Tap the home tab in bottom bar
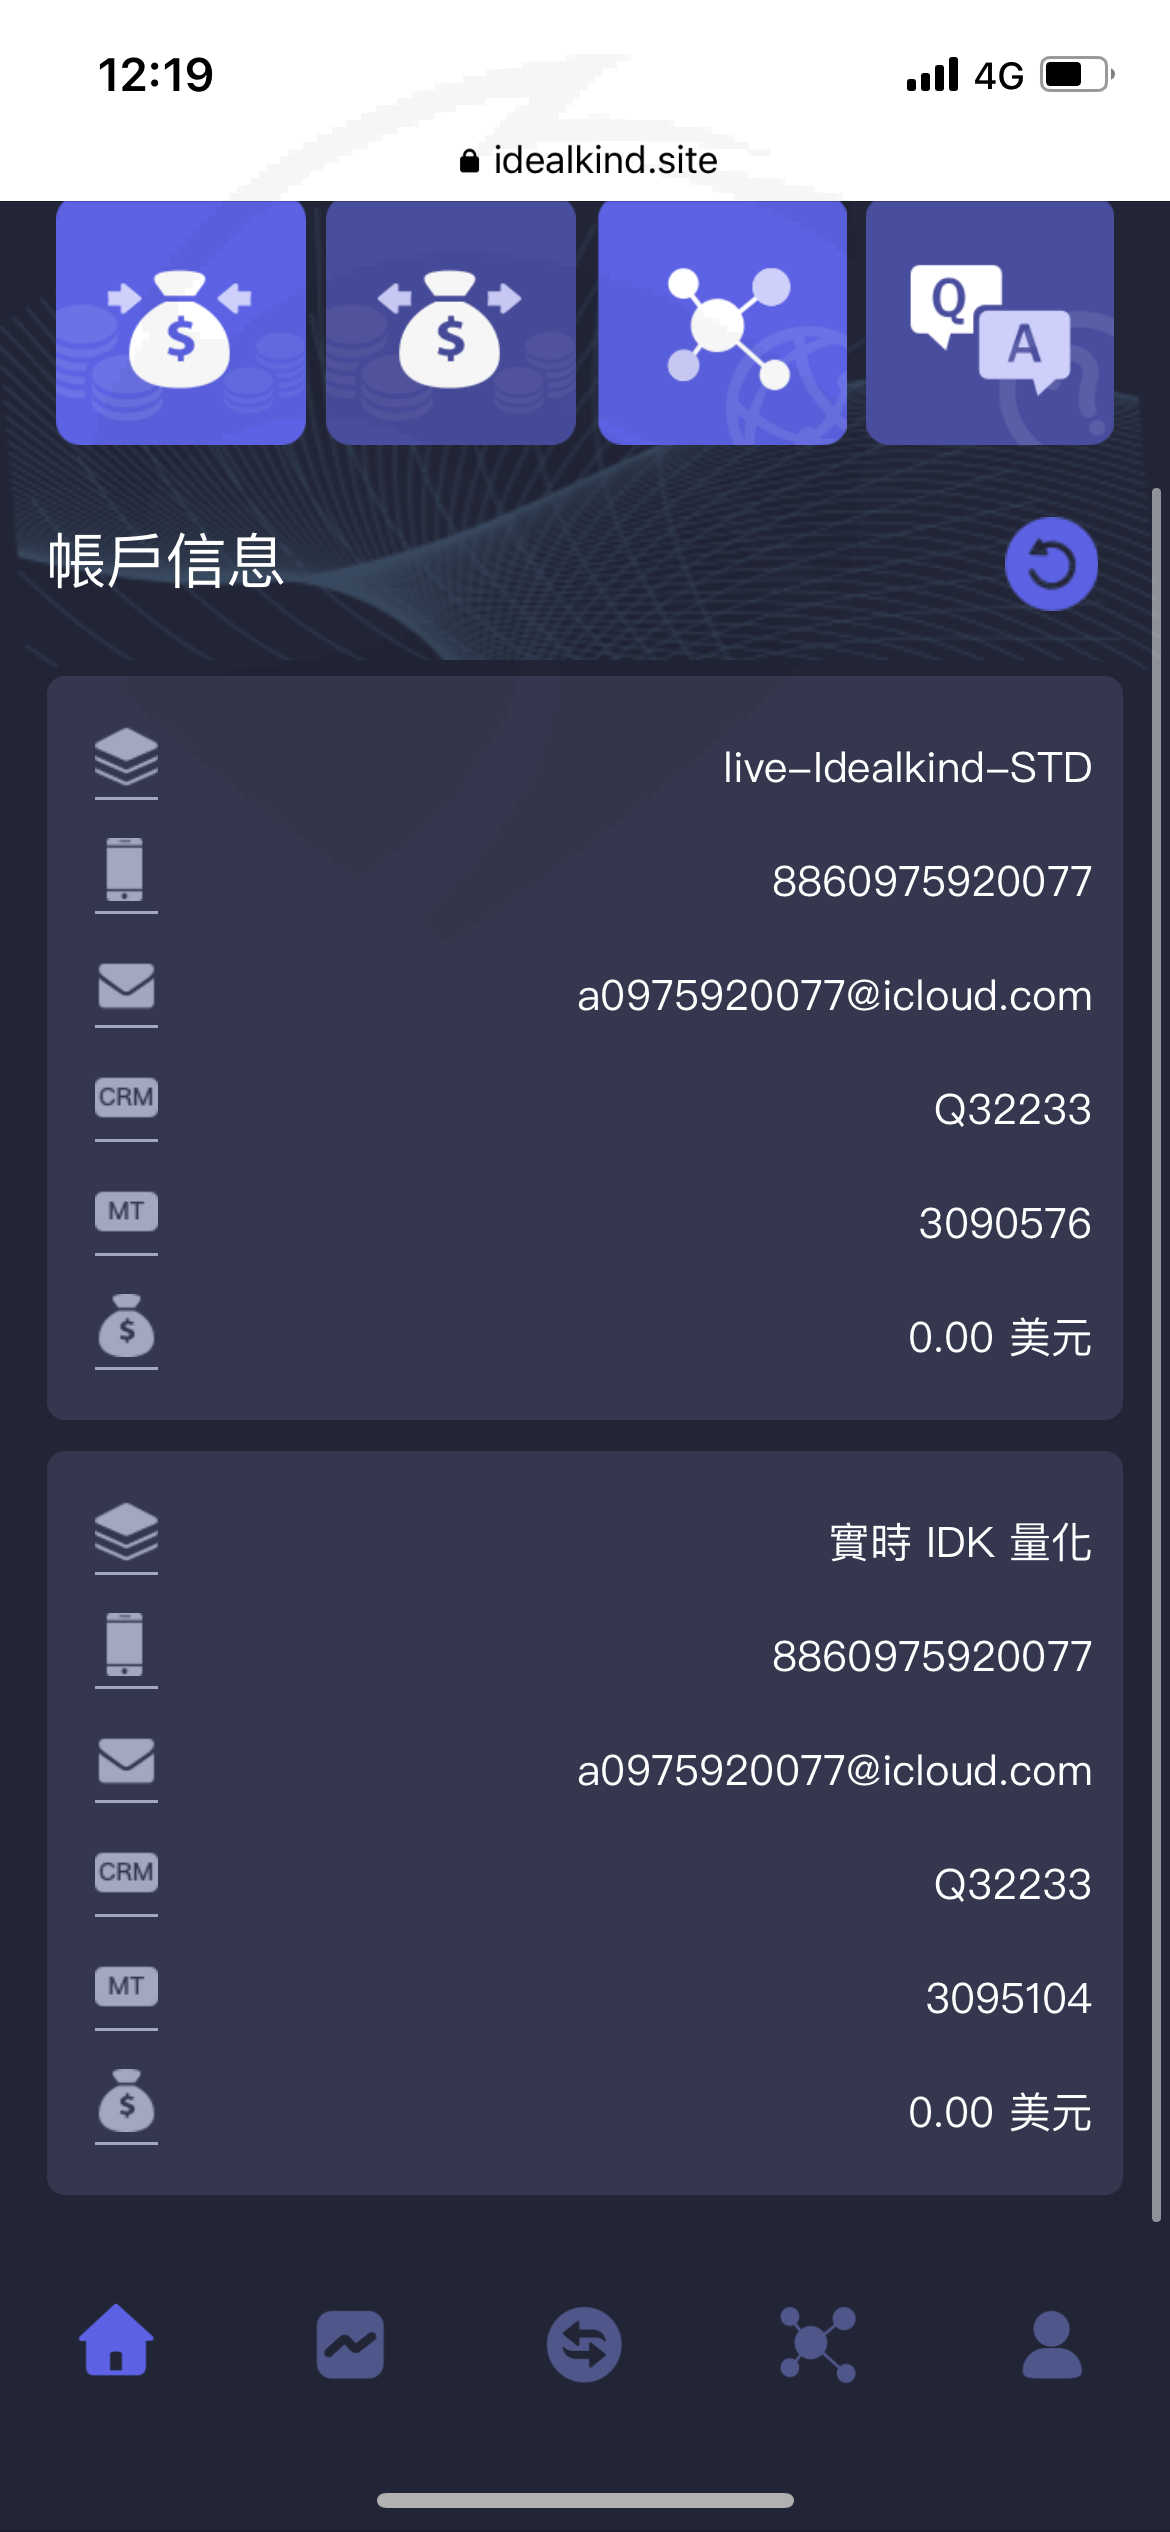Screen dimensions: 1170x2532 tap(116, 2340)
